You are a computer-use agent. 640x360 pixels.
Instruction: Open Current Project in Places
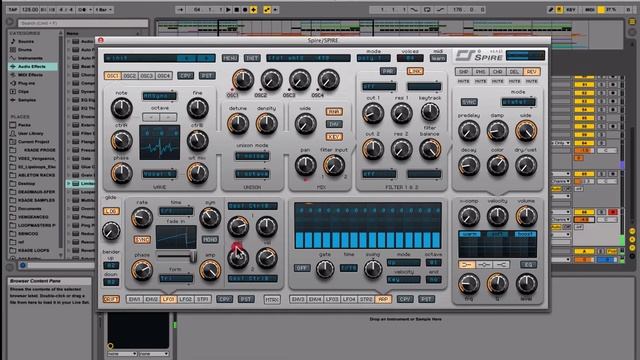pyautogui.click(x=33, y=142)
